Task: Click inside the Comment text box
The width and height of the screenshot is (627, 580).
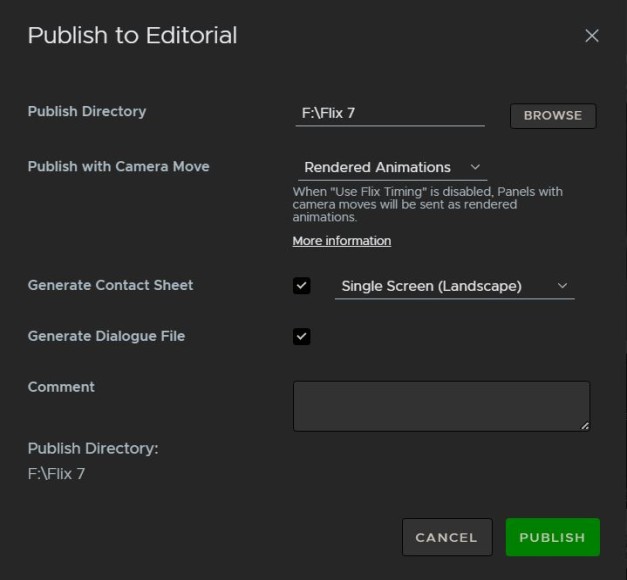Action: pos(440,405)
